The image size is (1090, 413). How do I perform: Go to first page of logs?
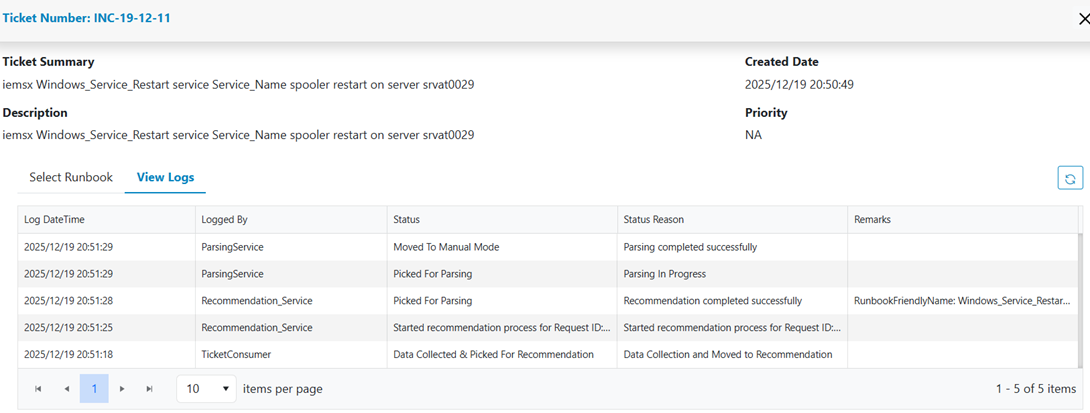(x=38, y=389)
